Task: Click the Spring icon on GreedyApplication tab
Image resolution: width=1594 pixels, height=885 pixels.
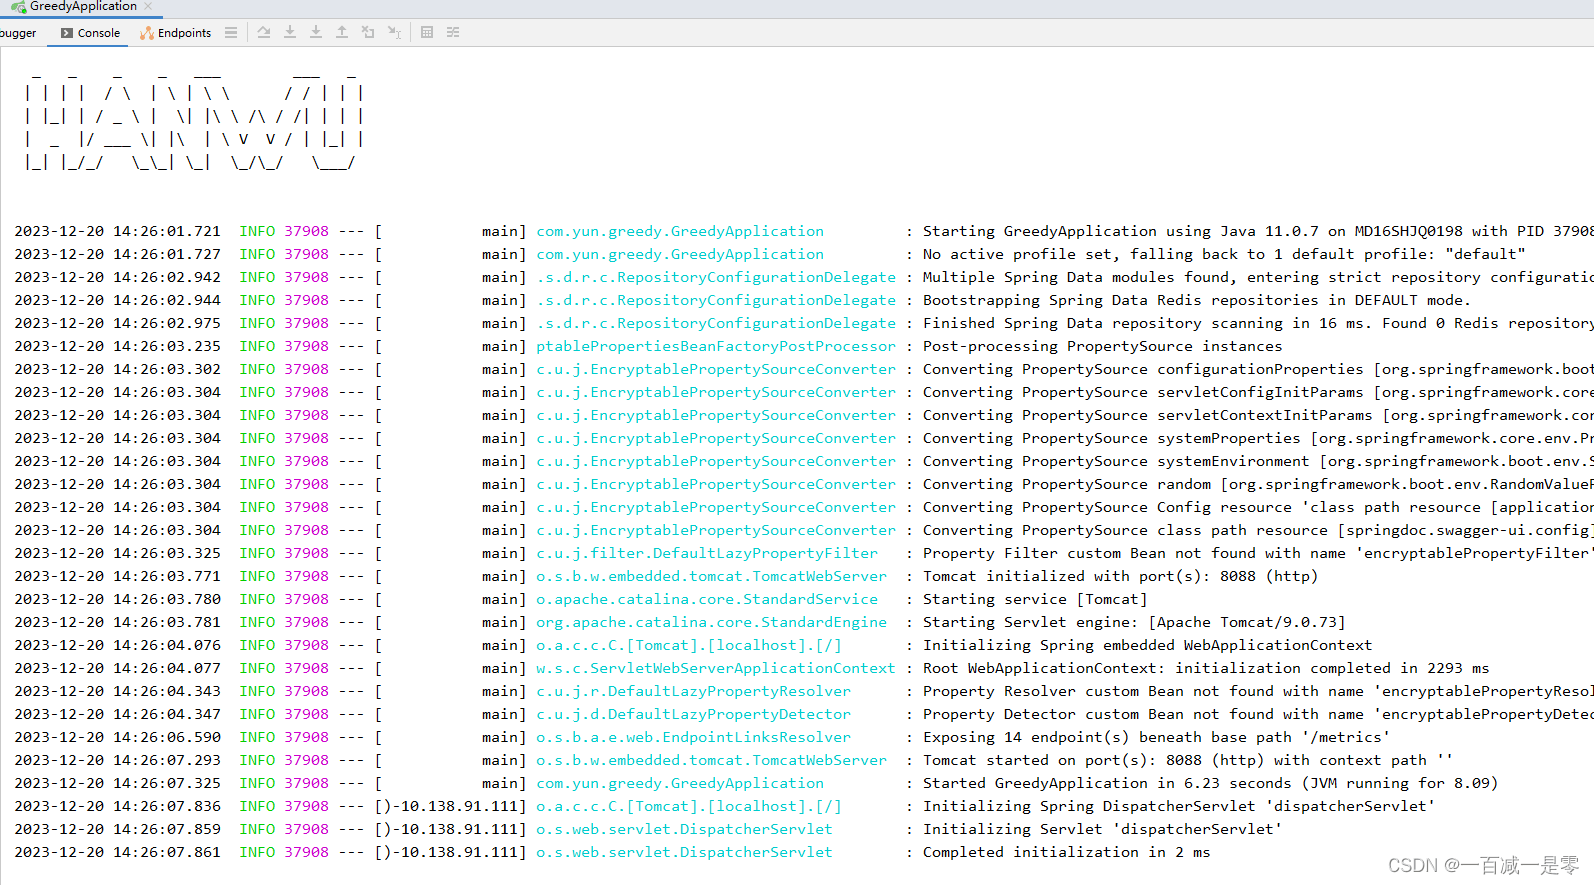Action: (18, 7)
